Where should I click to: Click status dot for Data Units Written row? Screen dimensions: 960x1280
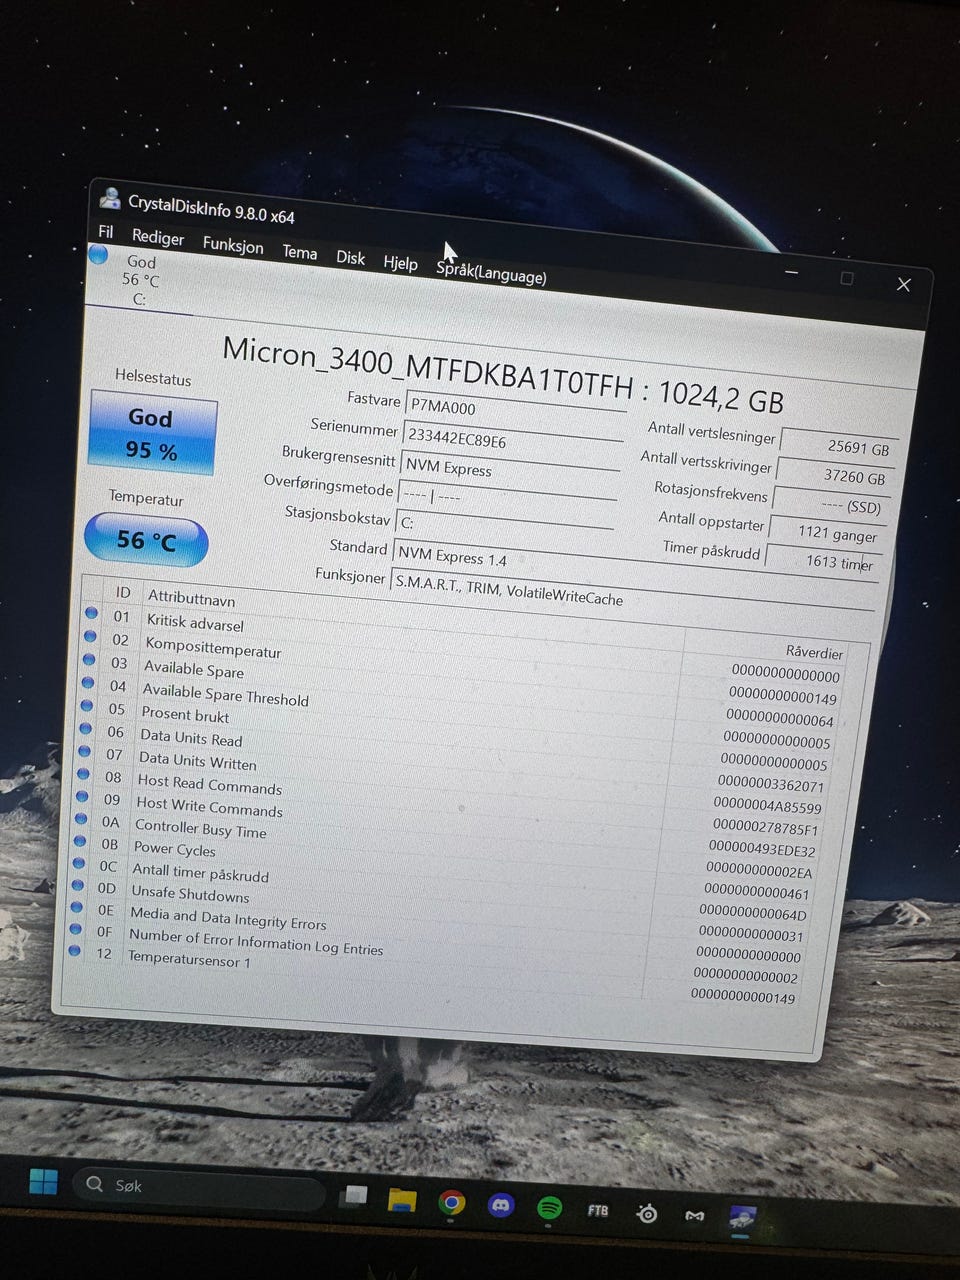click(84, 752)
